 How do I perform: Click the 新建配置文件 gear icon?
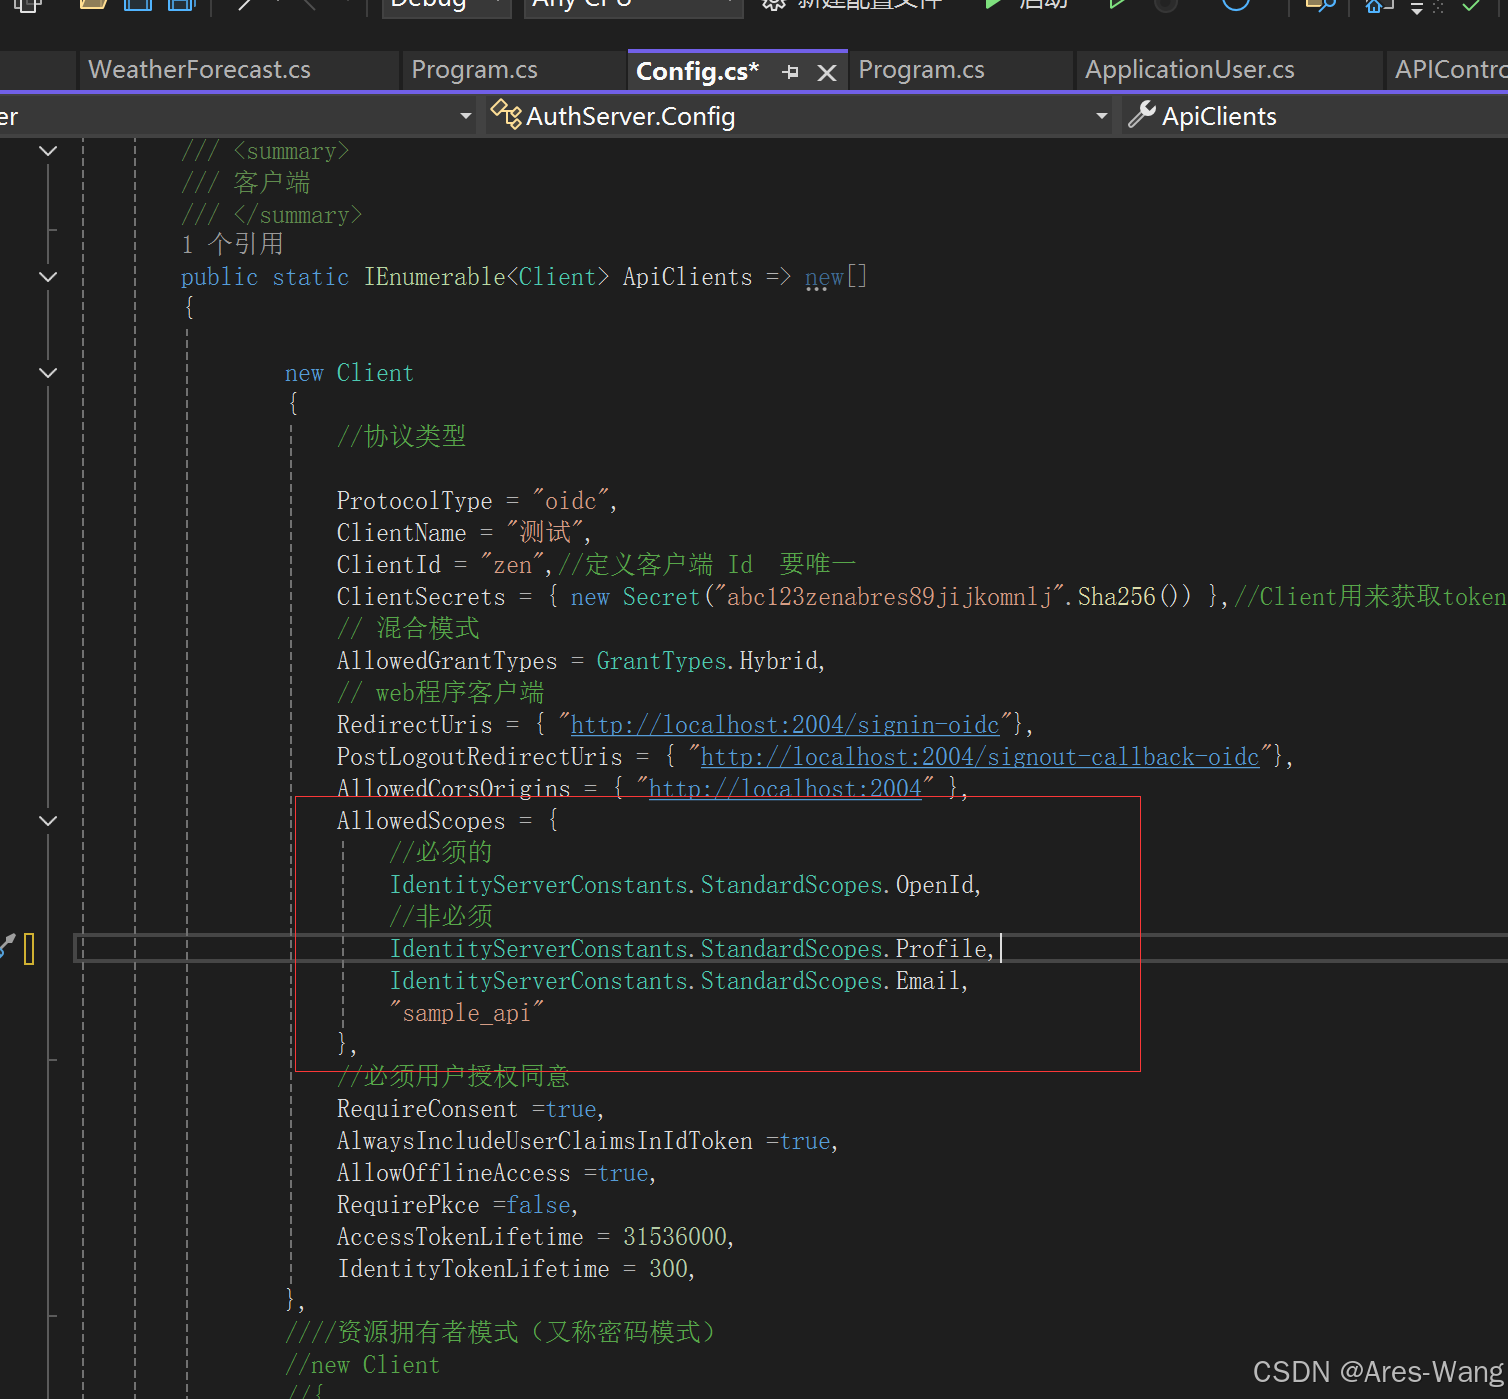click(772, 6)
